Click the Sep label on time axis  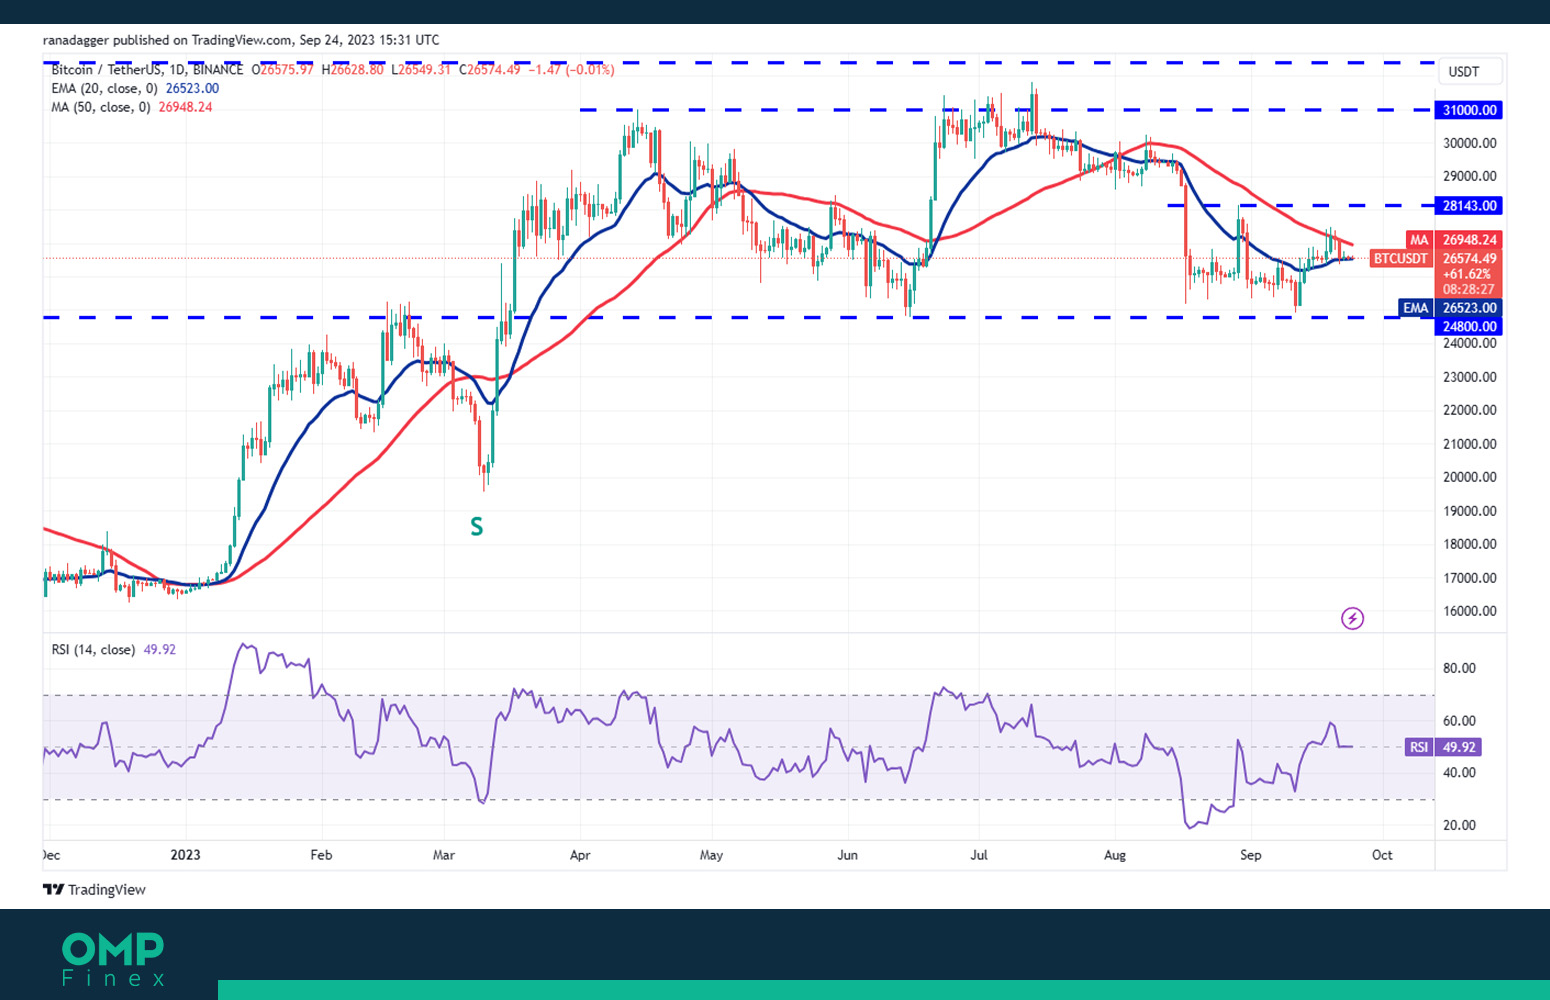pyautogui.click(x=1250, y=855)
